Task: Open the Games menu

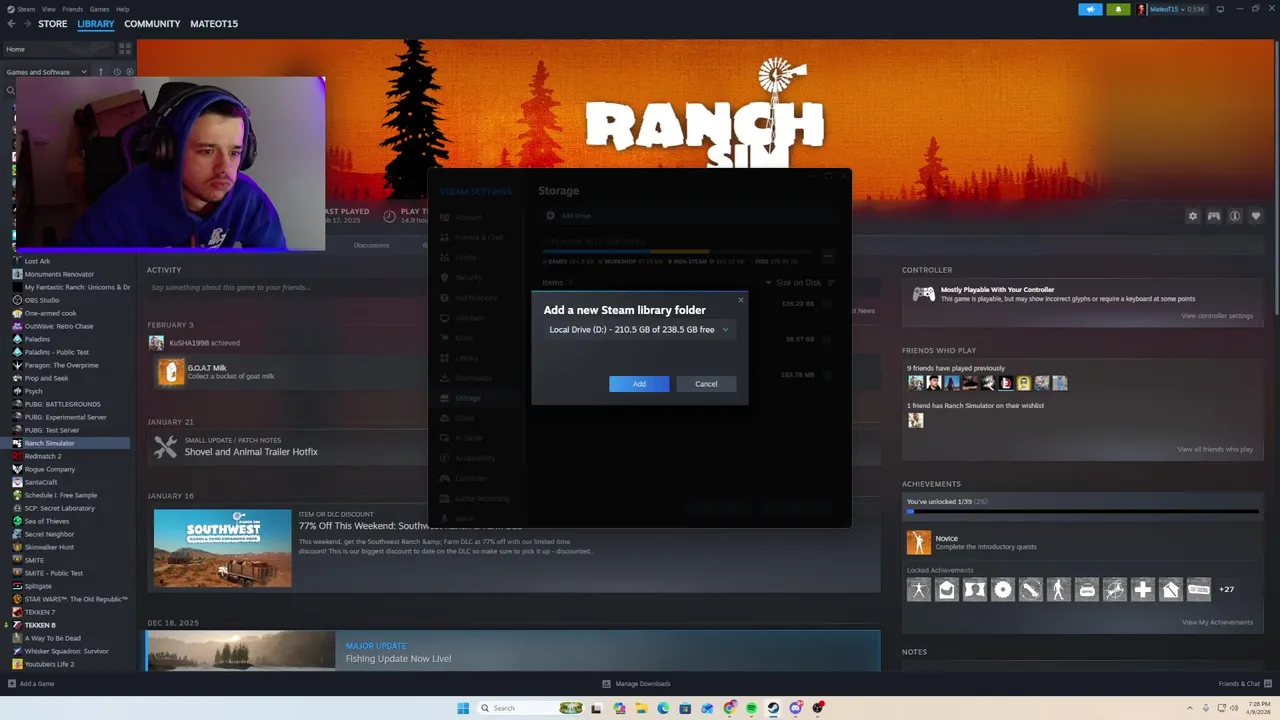Action: coord(99,9)
